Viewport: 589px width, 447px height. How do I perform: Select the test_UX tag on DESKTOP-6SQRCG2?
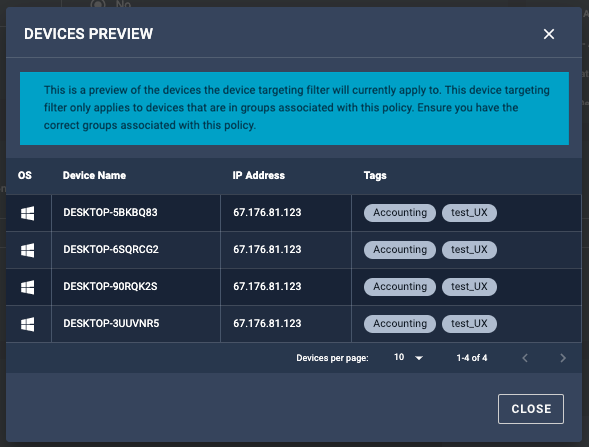469,250
